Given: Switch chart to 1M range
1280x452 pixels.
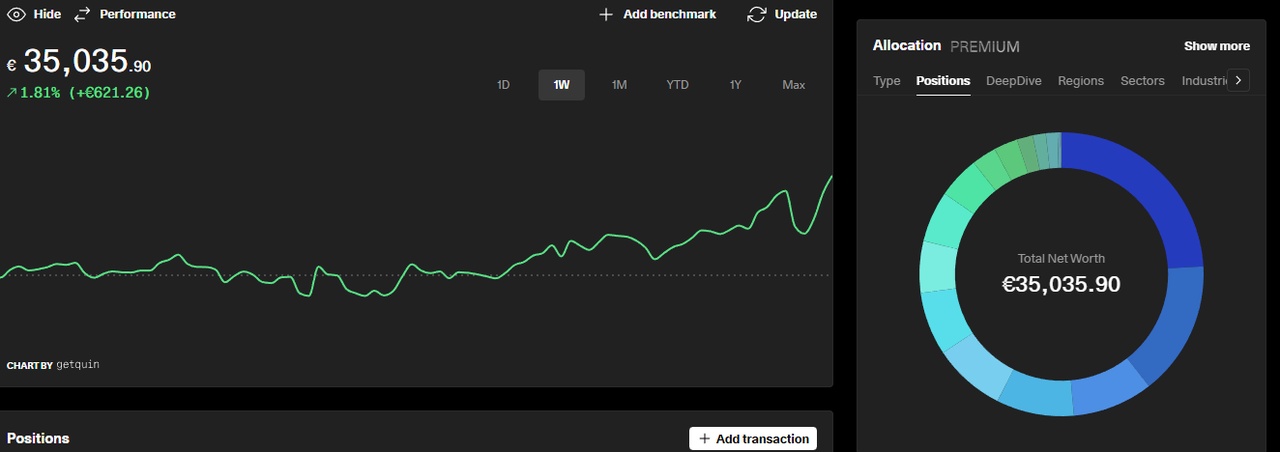Looking at the screenshot, I should point(619,85).
